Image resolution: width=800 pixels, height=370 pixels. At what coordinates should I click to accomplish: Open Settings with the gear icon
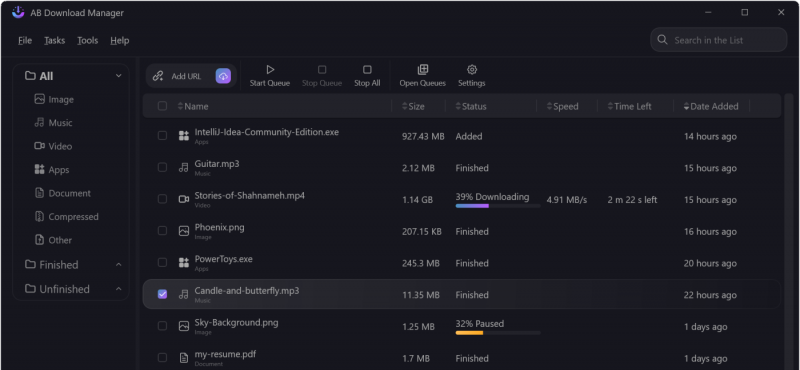click(x=472, y=69)
